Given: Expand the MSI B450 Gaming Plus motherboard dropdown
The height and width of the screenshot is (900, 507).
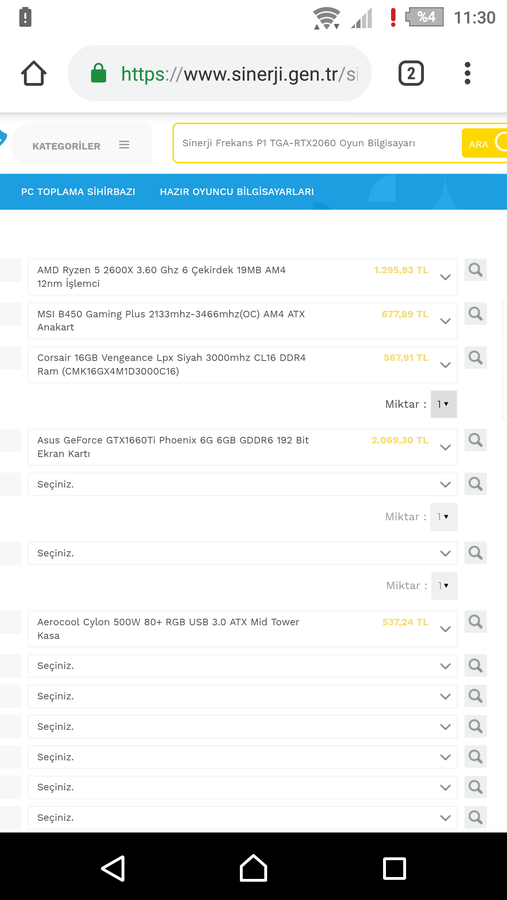Looking at the screenshot, I should pos(242,321).
